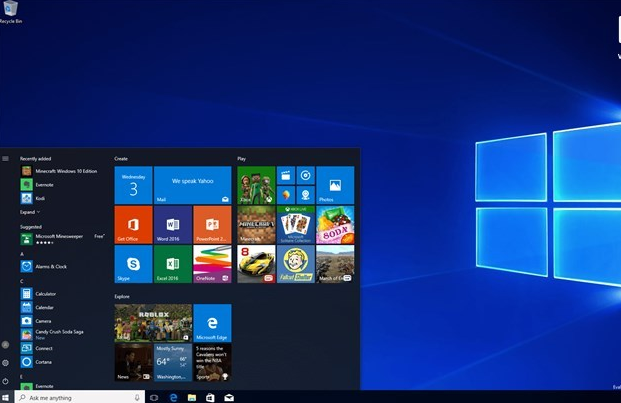Open Minecraft Windows 10 Edition from list
The width and height of the screenshot is (621, 403).
[x=59, y=171]
